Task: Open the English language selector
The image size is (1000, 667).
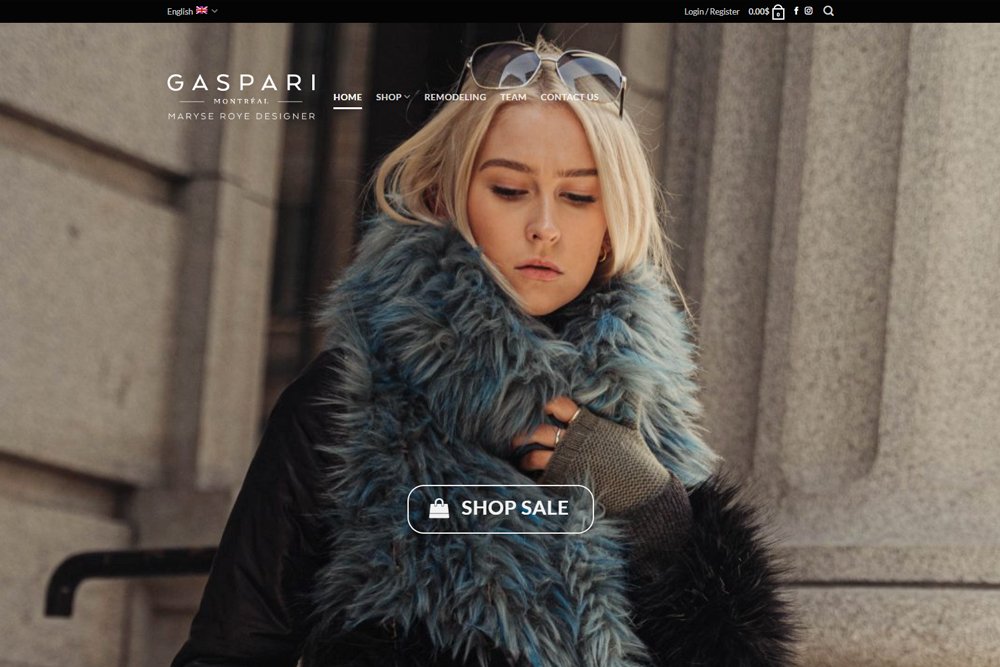Action: click(x=180, y=12)
